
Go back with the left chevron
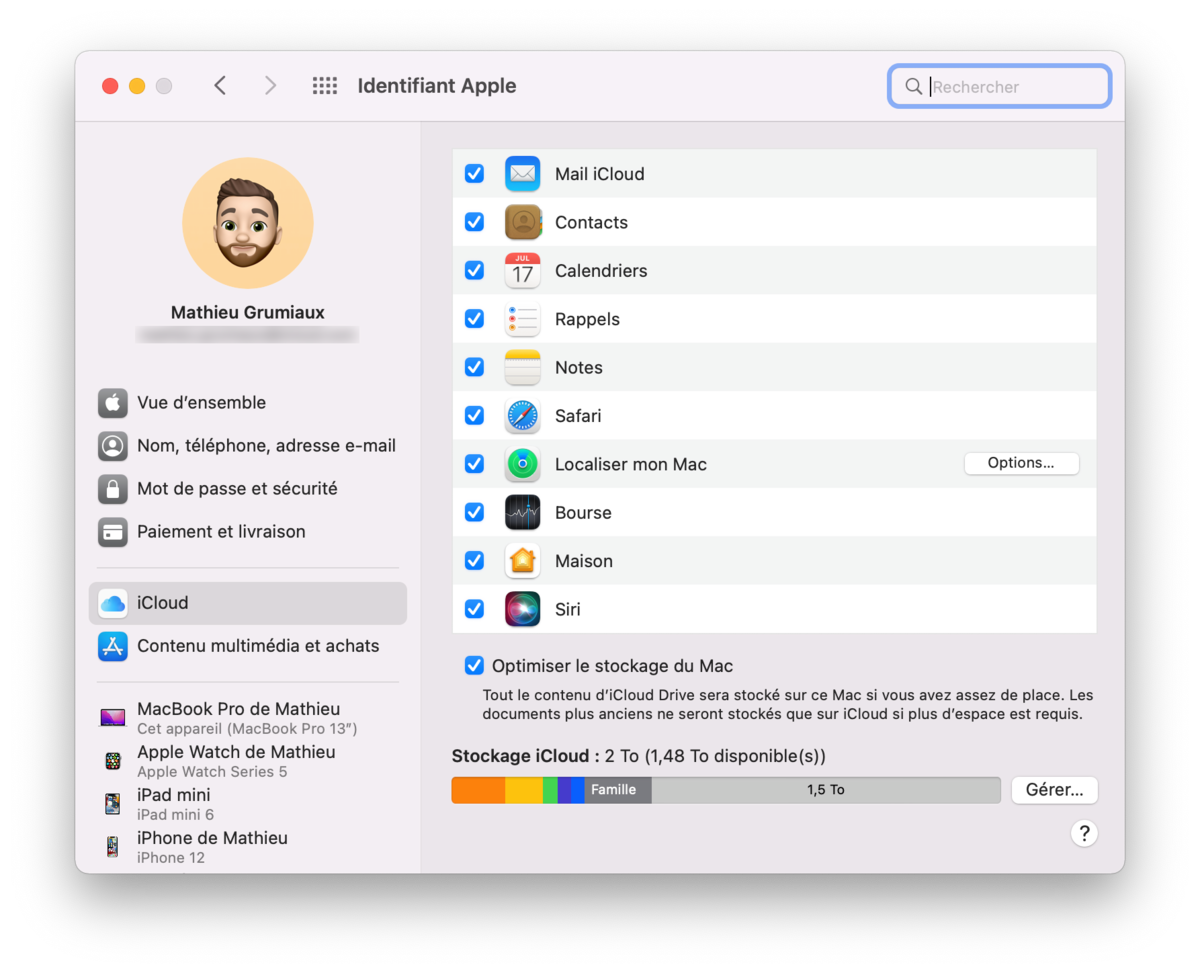coord(220,86)
